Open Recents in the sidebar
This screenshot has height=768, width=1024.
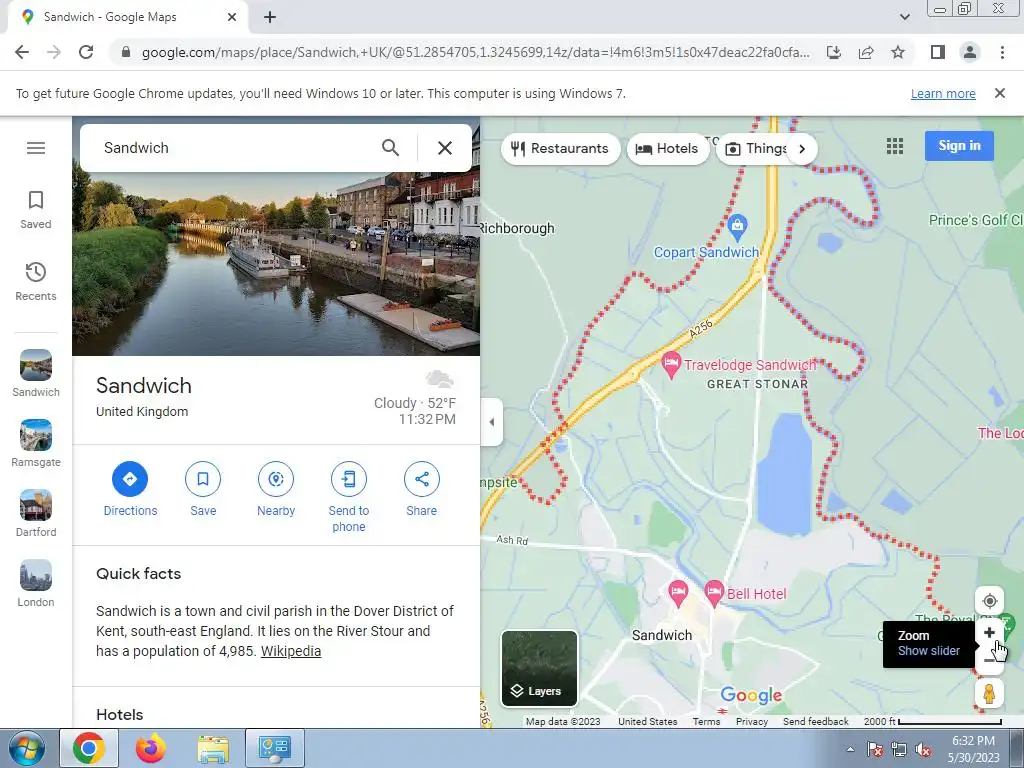click(36, 281)
